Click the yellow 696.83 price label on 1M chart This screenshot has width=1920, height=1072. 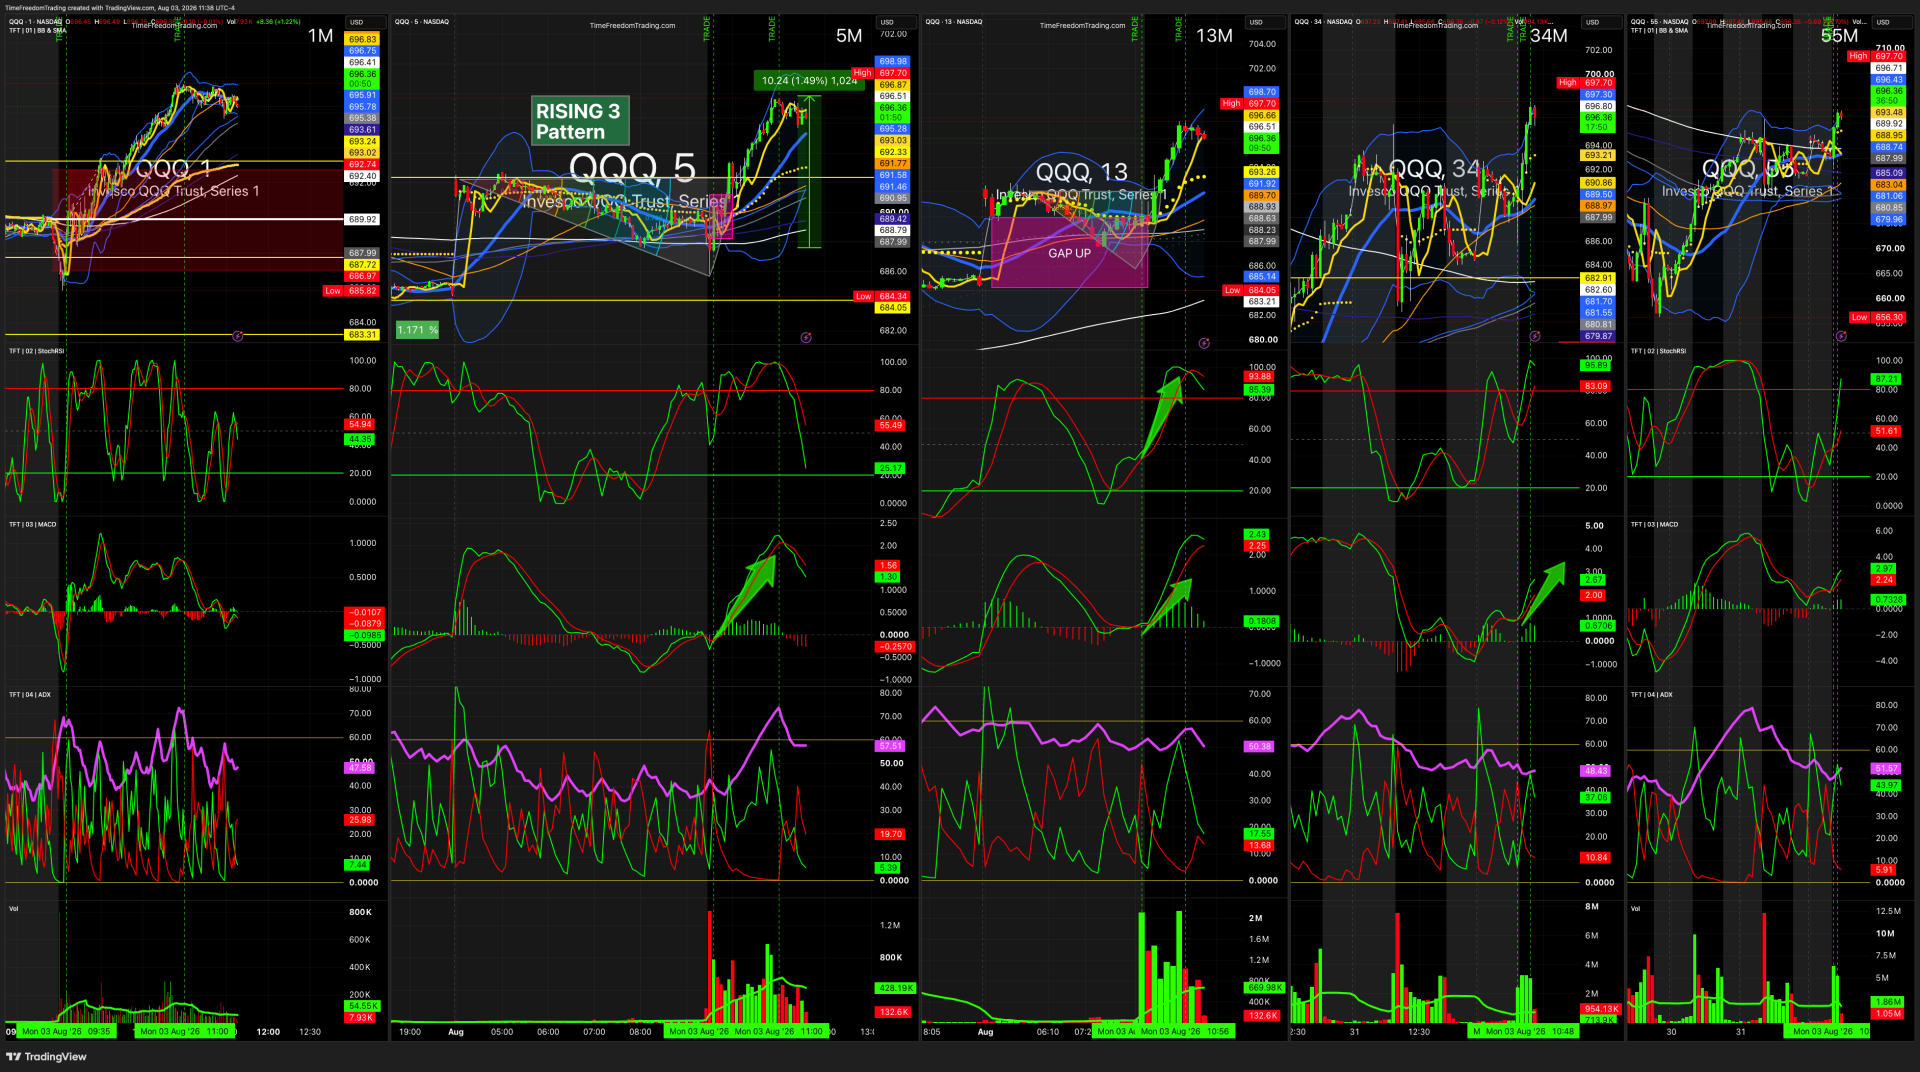pos(362,39)
